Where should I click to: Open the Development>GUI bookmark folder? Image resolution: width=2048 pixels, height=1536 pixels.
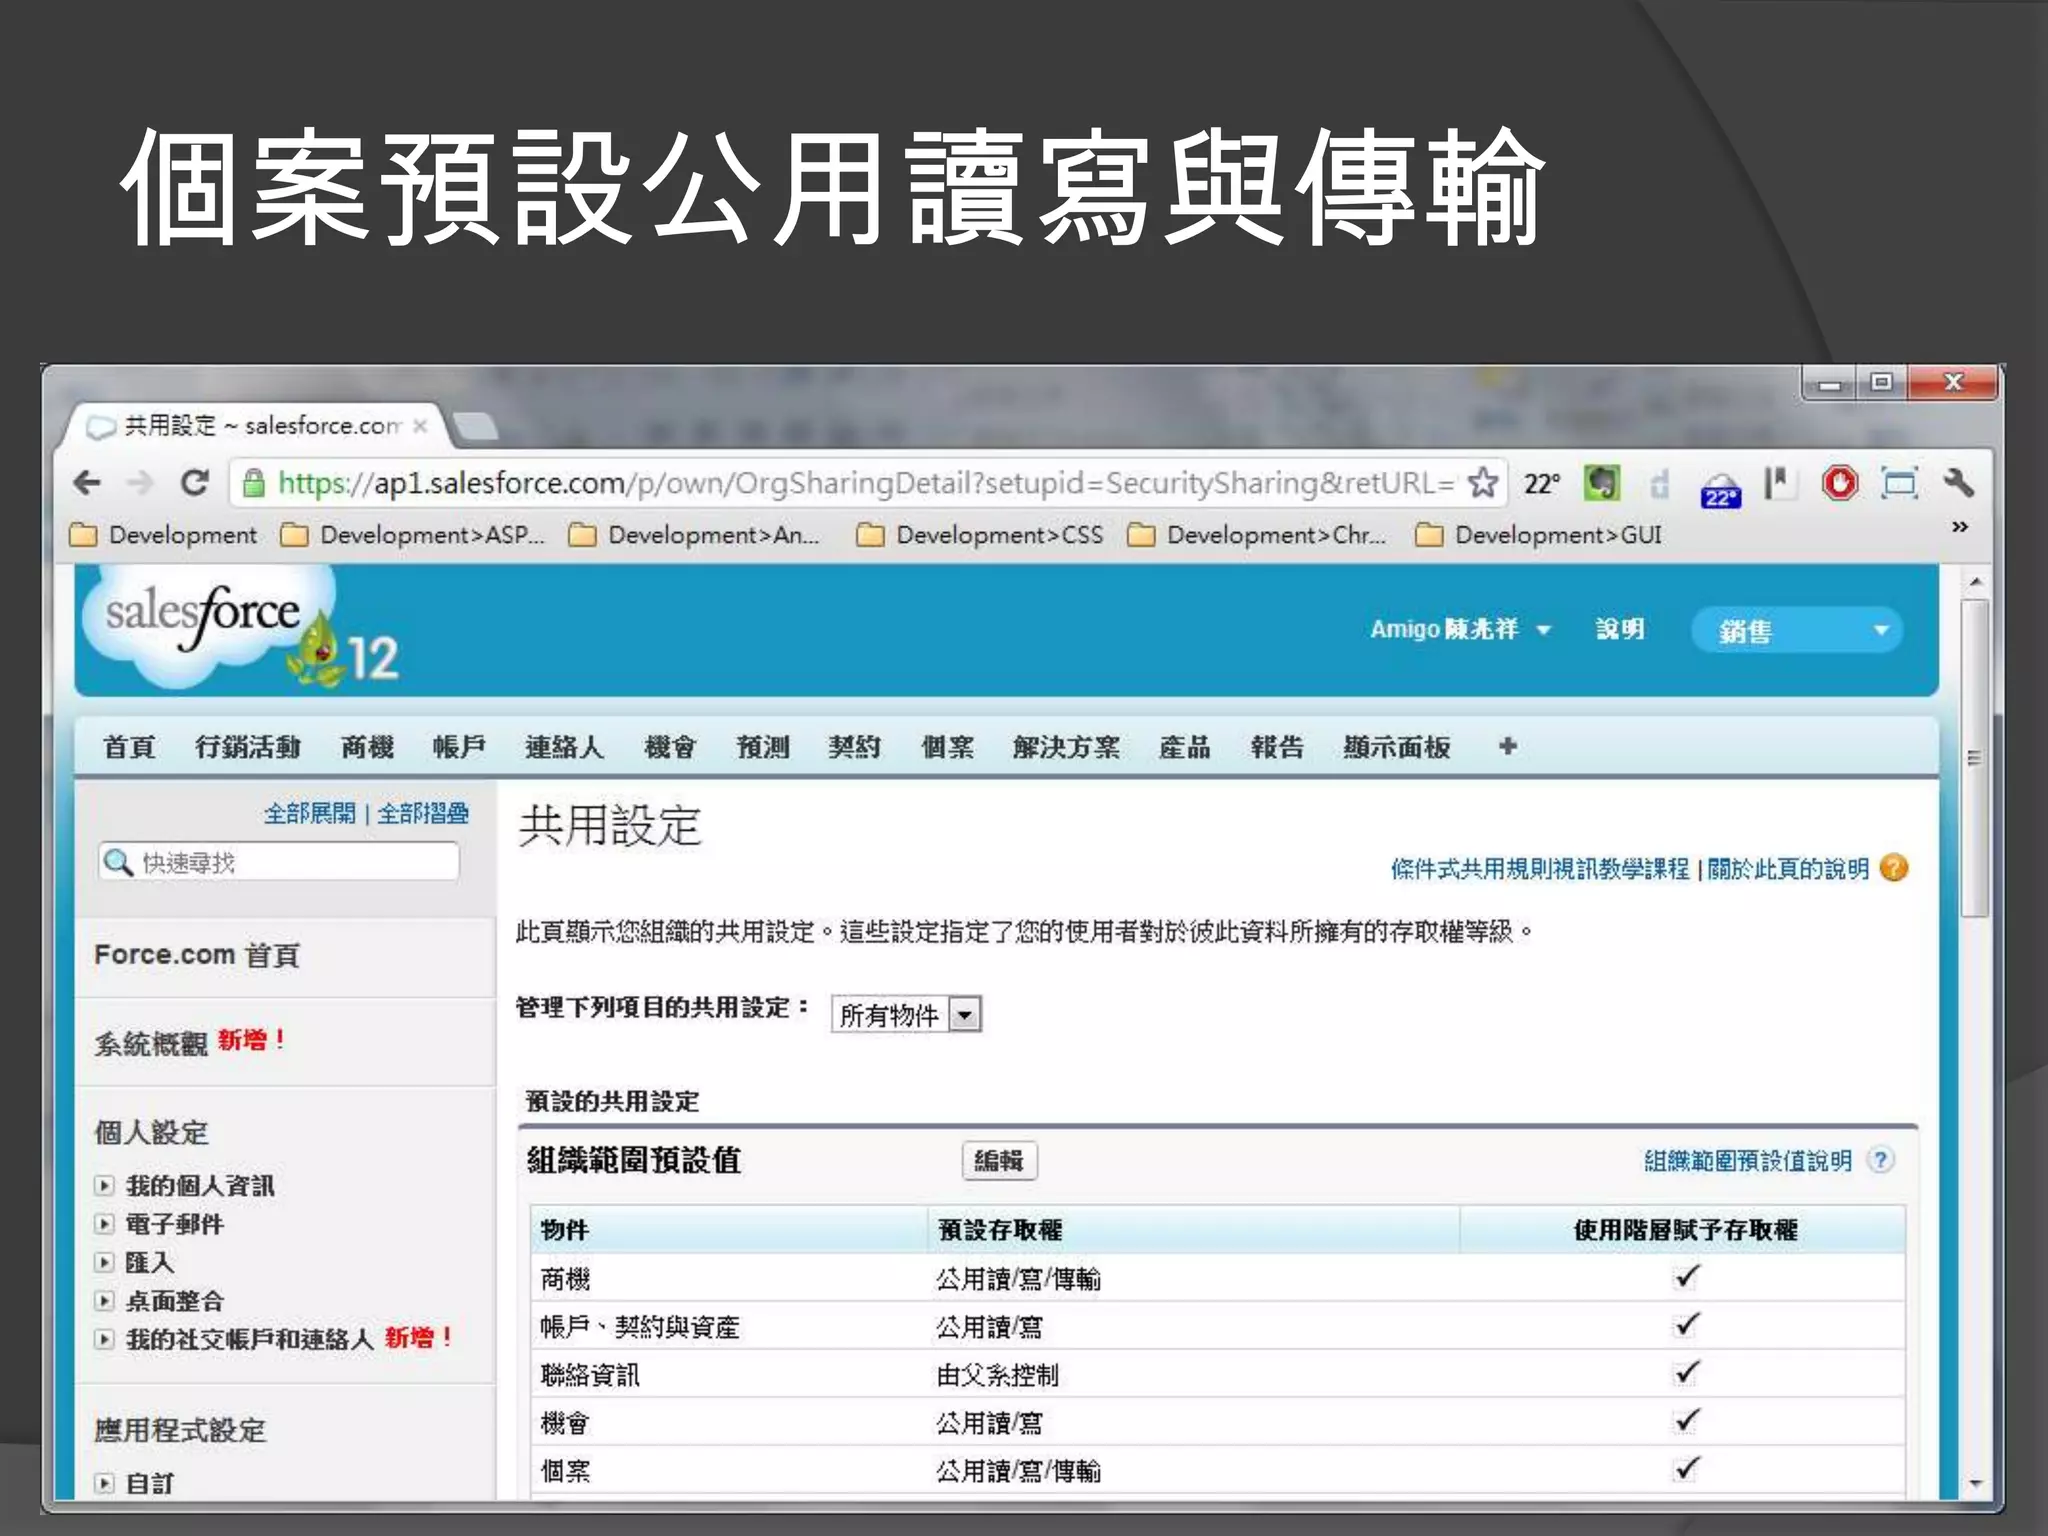(x=1539, y=535)
